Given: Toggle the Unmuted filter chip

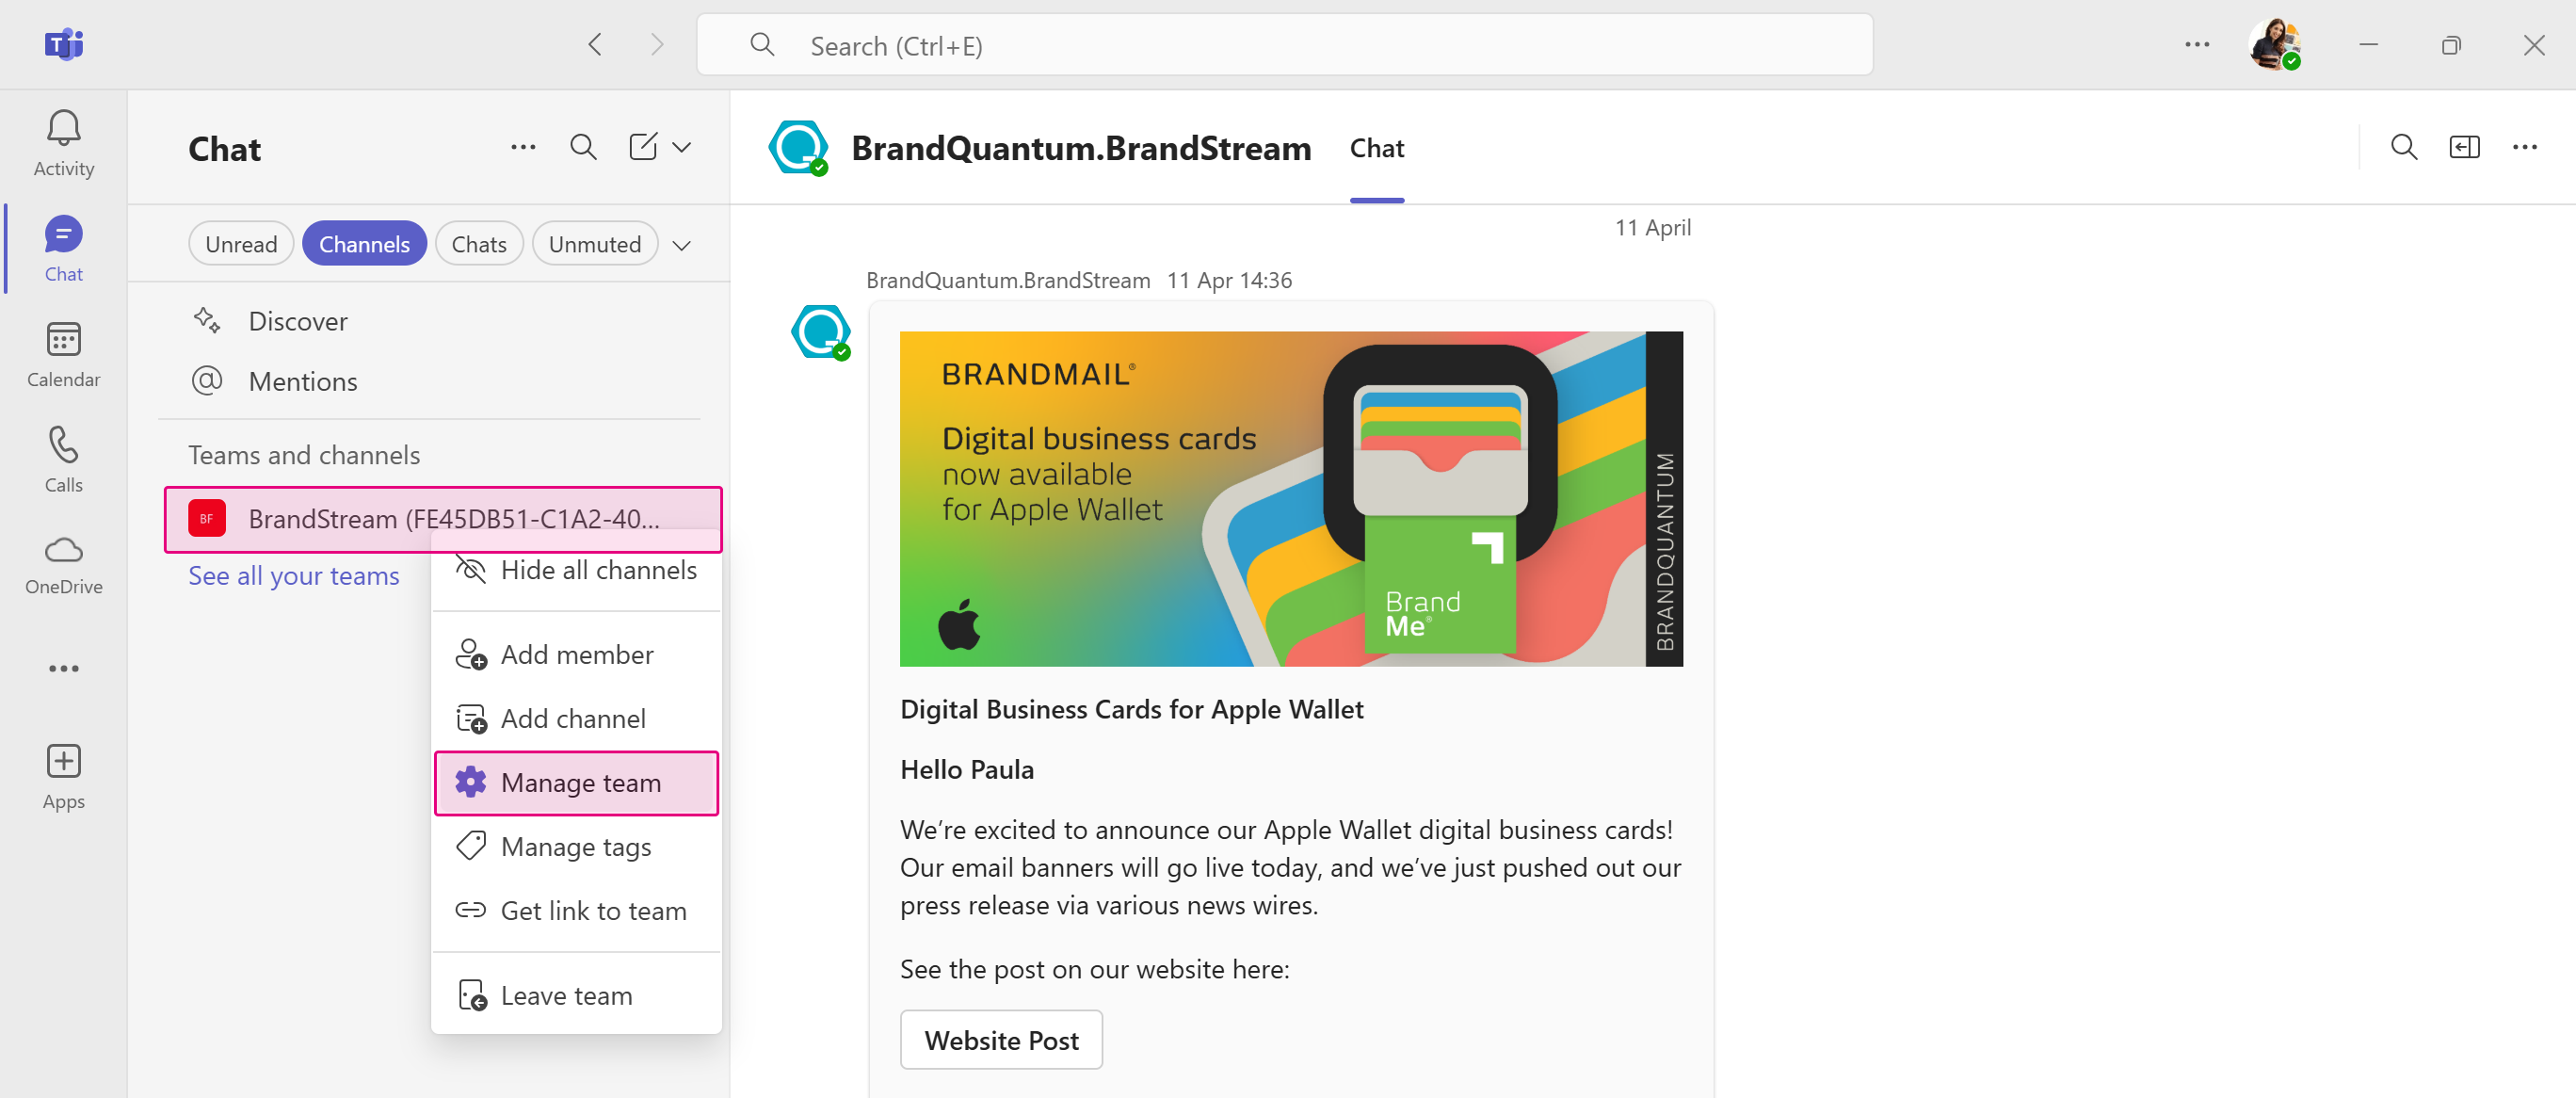Looking at the screenshot, I should (594, 244).
